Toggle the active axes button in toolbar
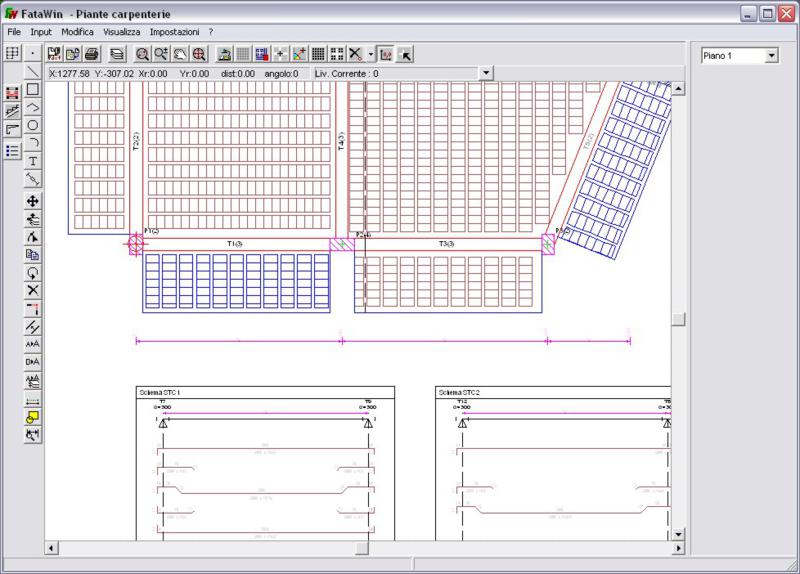Viewport: 800px width, 574px height. click(x=386, y=54)
